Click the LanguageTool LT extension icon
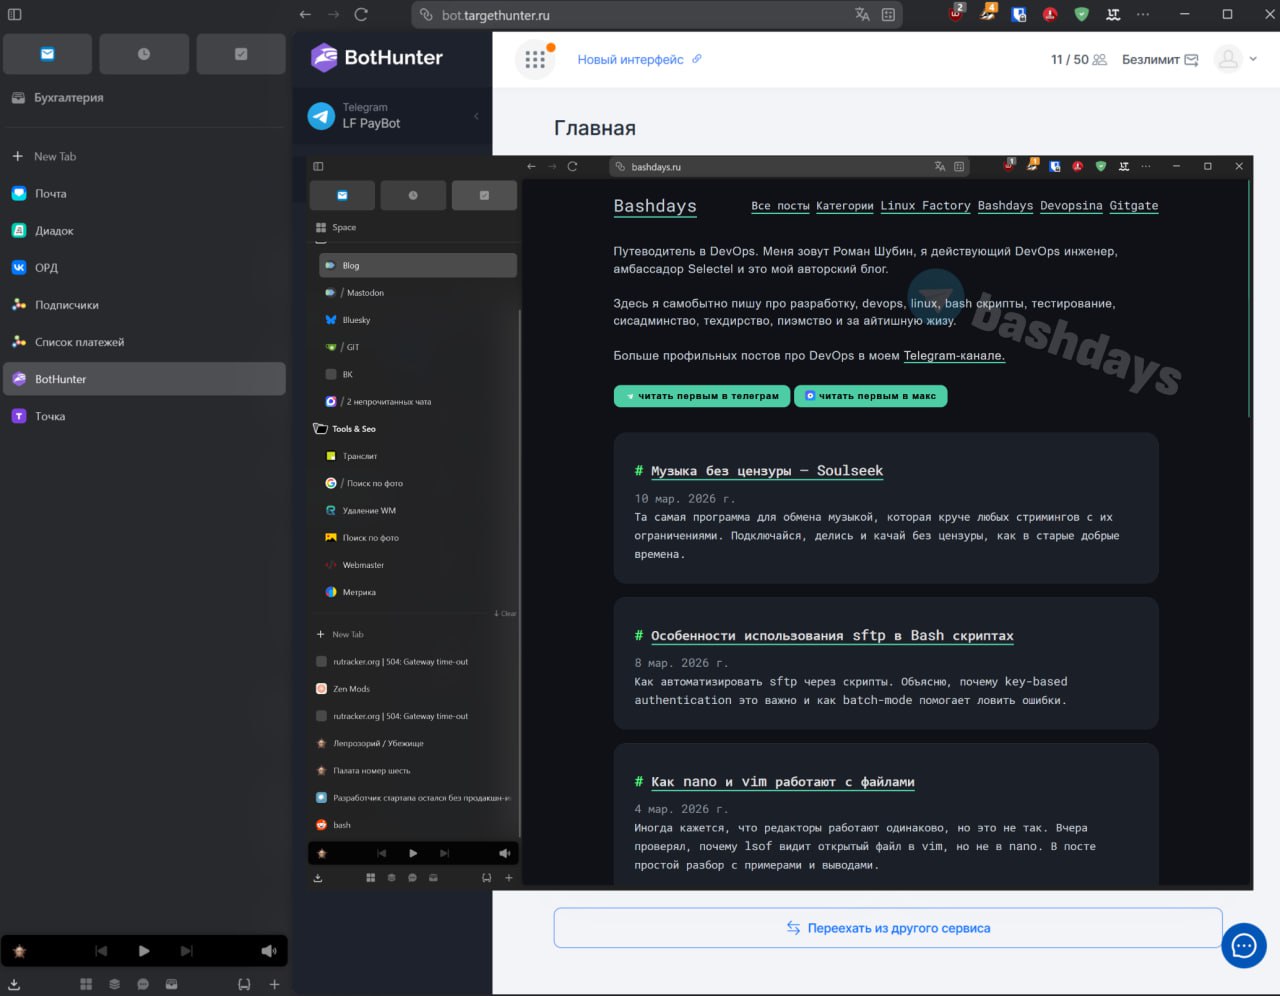Screen dimensions: 1280x996 [x=1113, y=15]
